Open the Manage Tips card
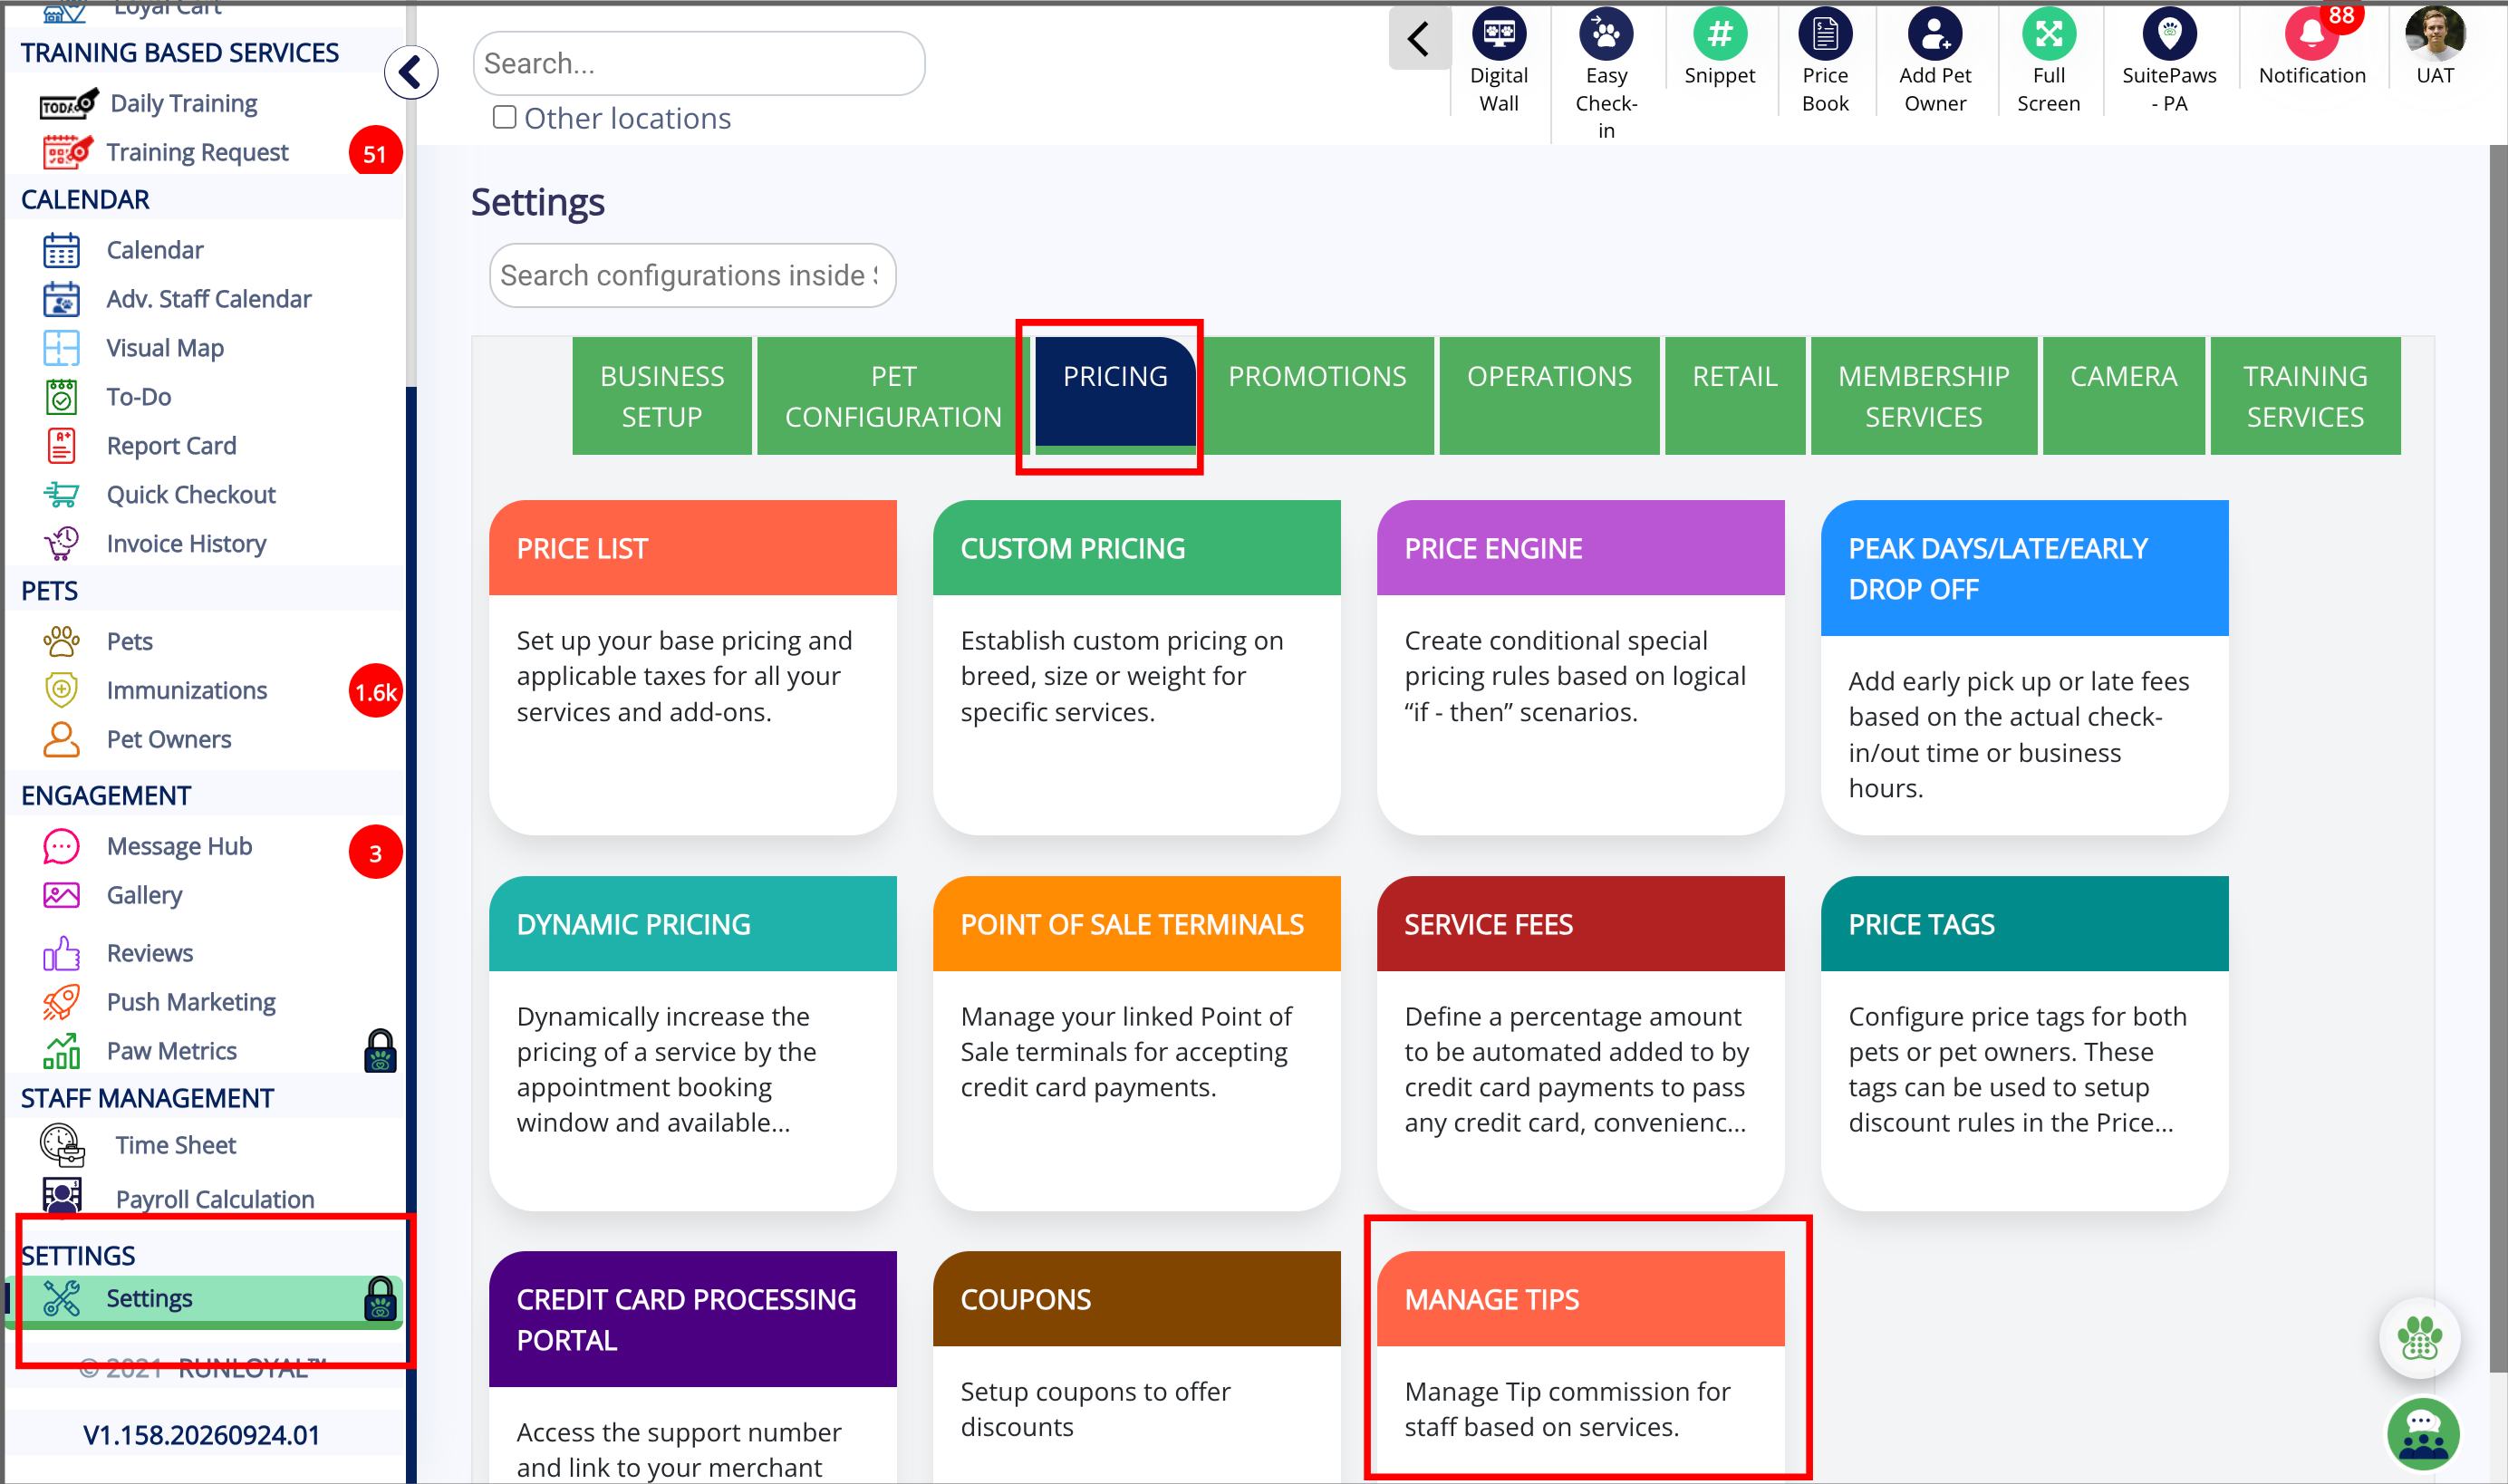 (1580, 1365)
